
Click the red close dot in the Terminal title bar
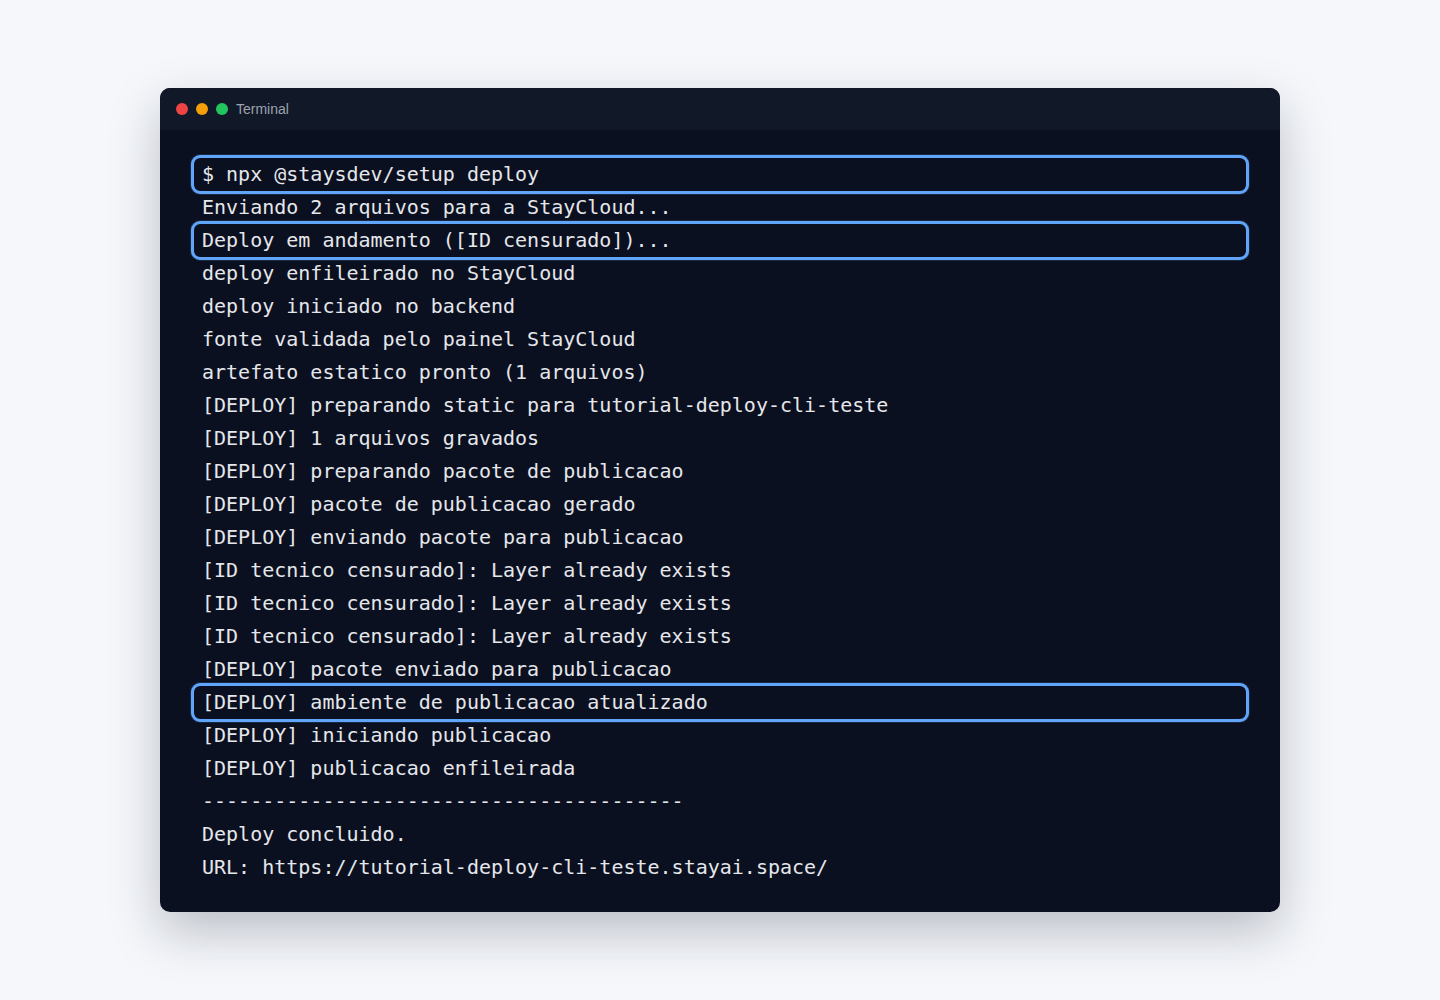(182, 109)
